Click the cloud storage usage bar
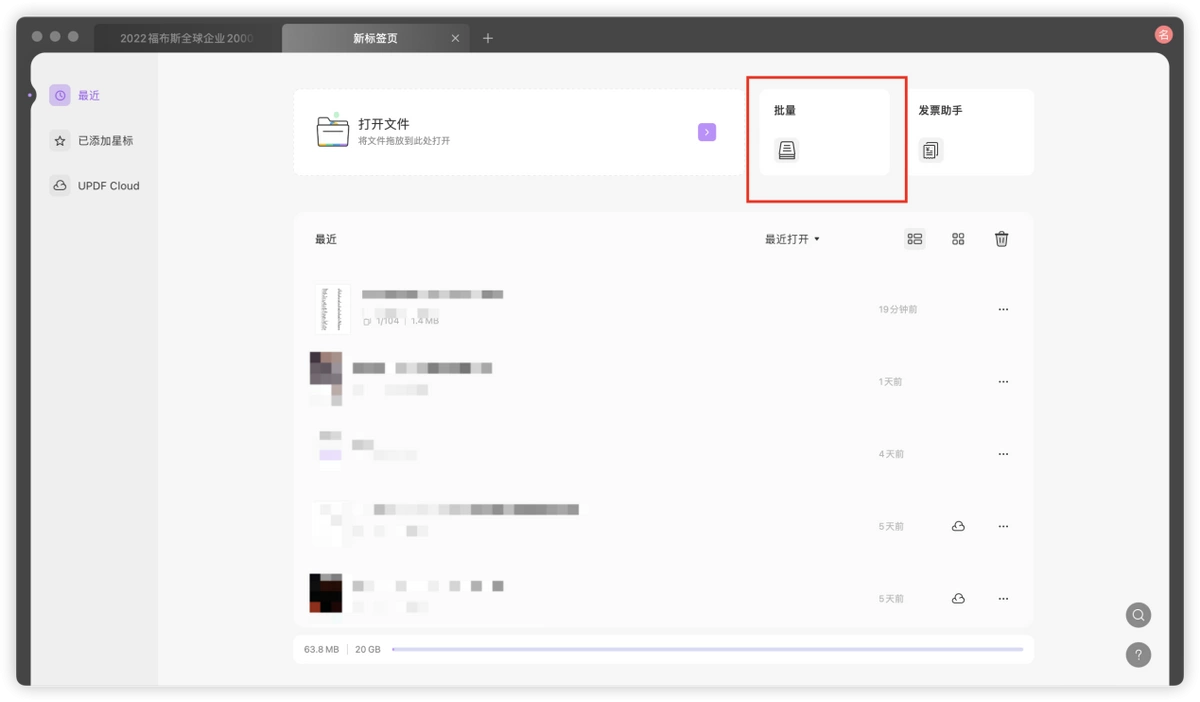 point(707,650)
